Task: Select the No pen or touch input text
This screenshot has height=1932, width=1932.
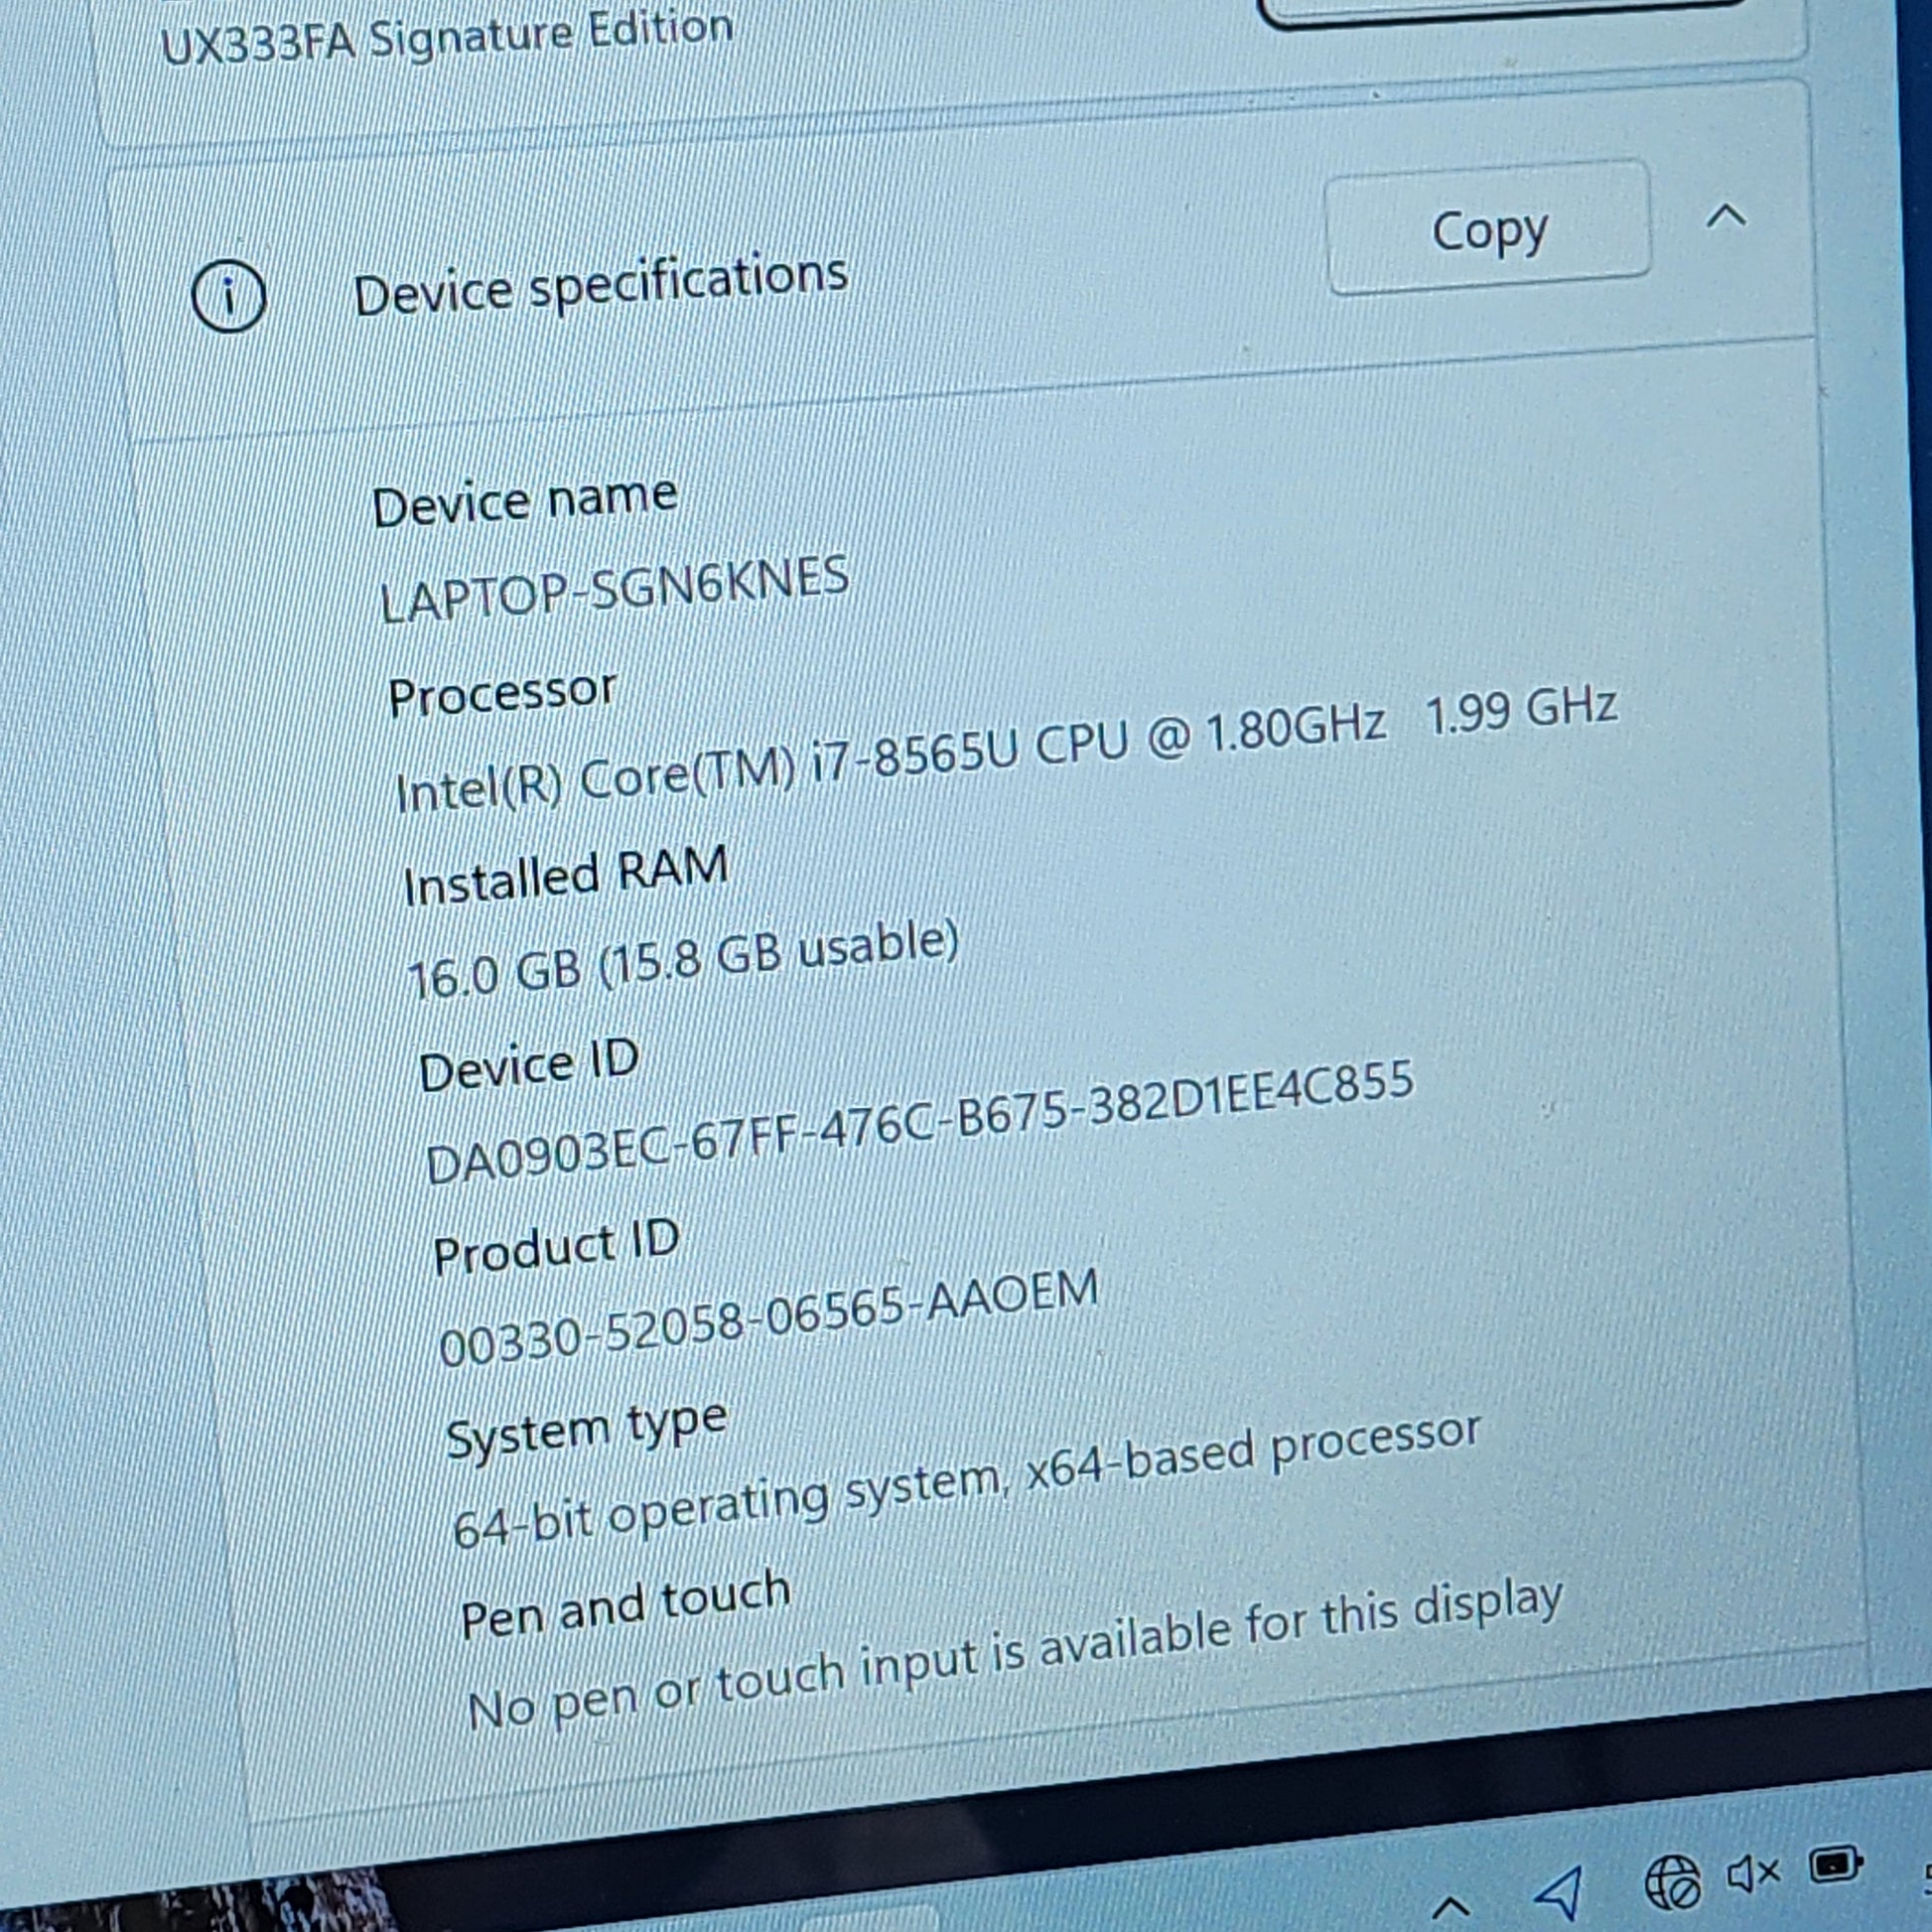Action: (1014, 1654)
